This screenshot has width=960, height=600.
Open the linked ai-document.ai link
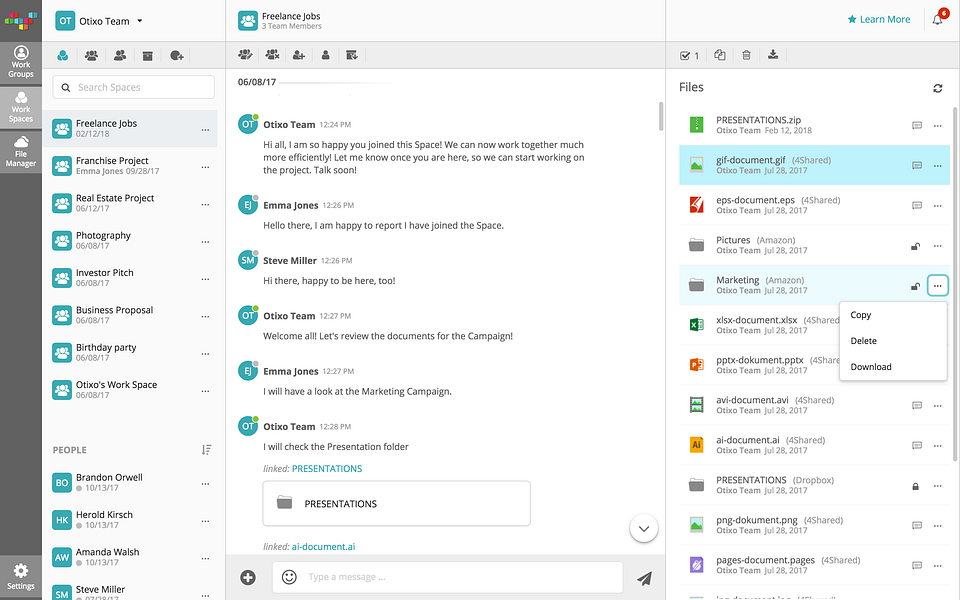[x=323, y=547]
